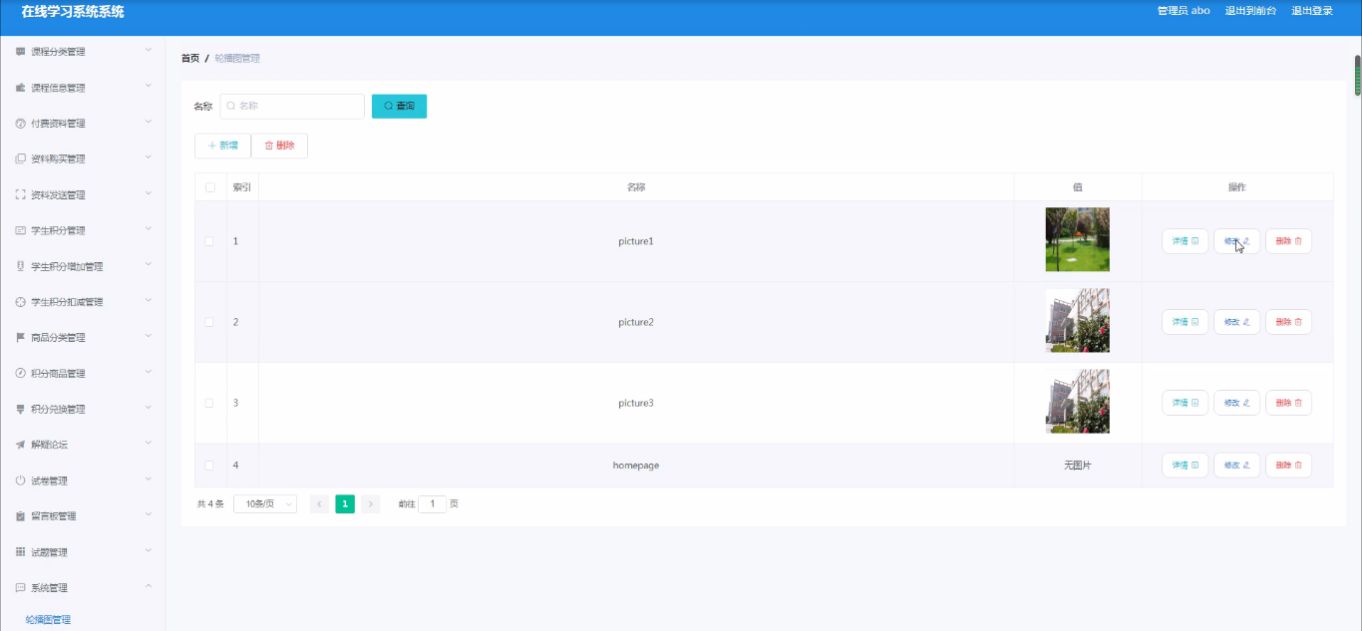
Task: Click 修改 for homepage
Action: (1237, 465)
